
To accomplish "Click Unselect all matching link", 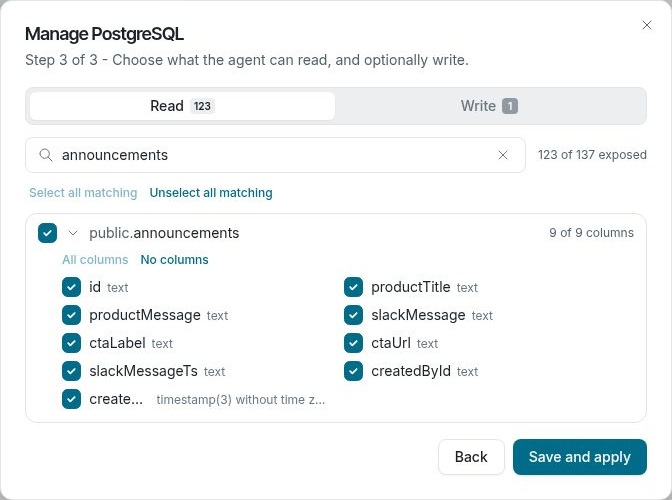I will pos(211,193).
